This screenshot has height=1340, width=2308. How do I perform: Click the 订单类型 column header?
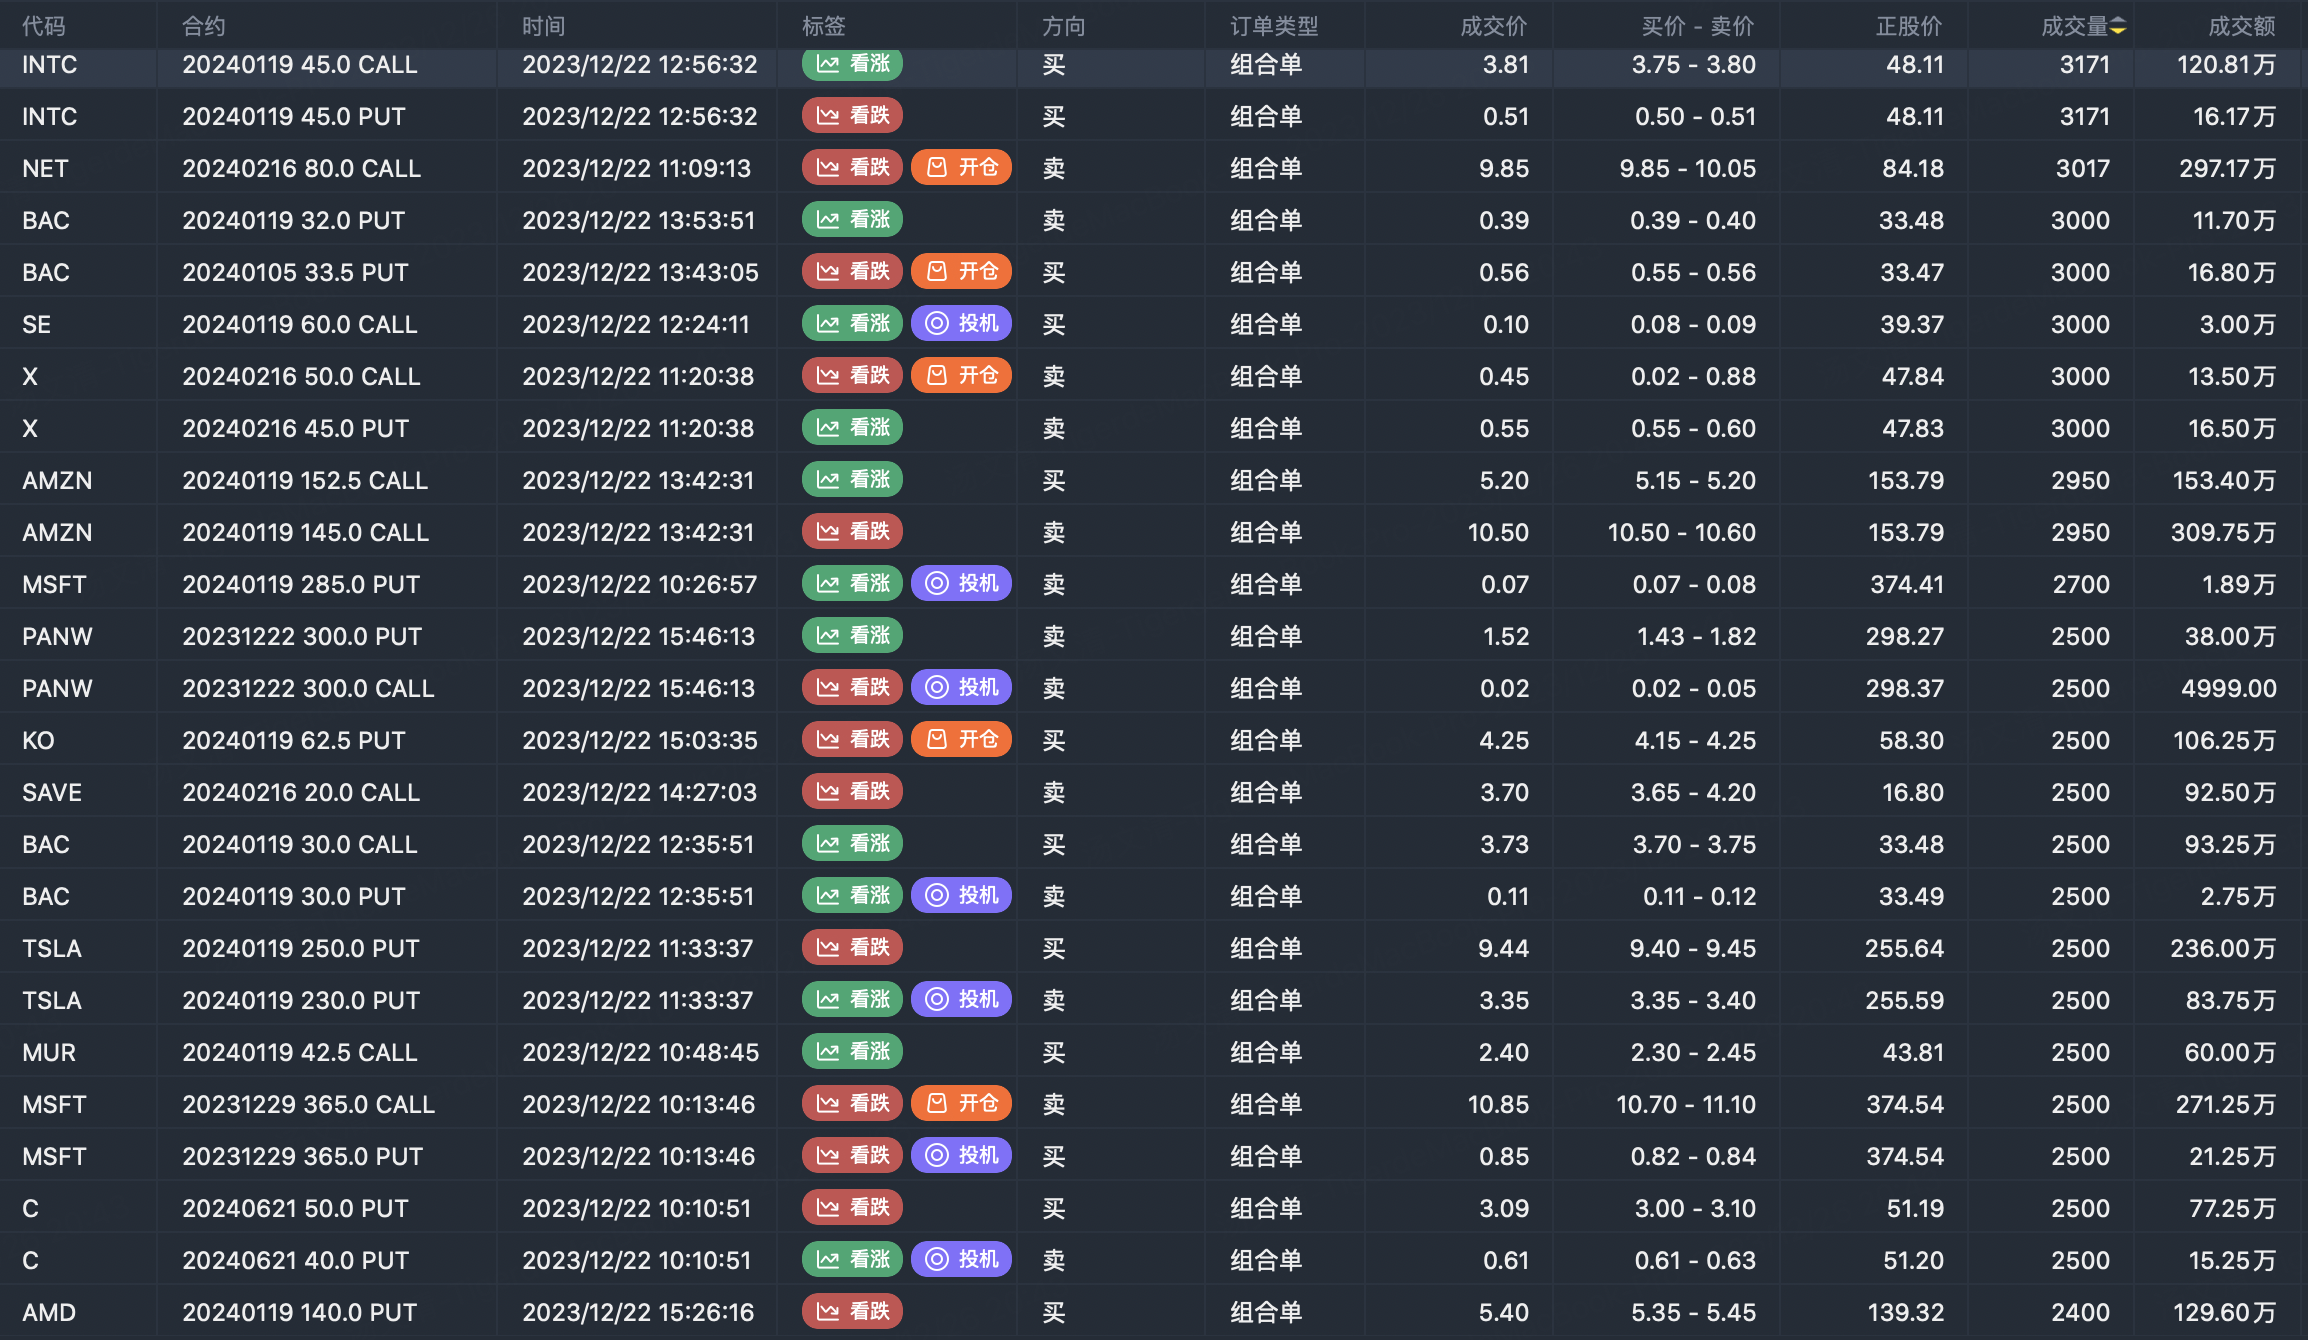pyautogui.click(x=1273, y=26)
